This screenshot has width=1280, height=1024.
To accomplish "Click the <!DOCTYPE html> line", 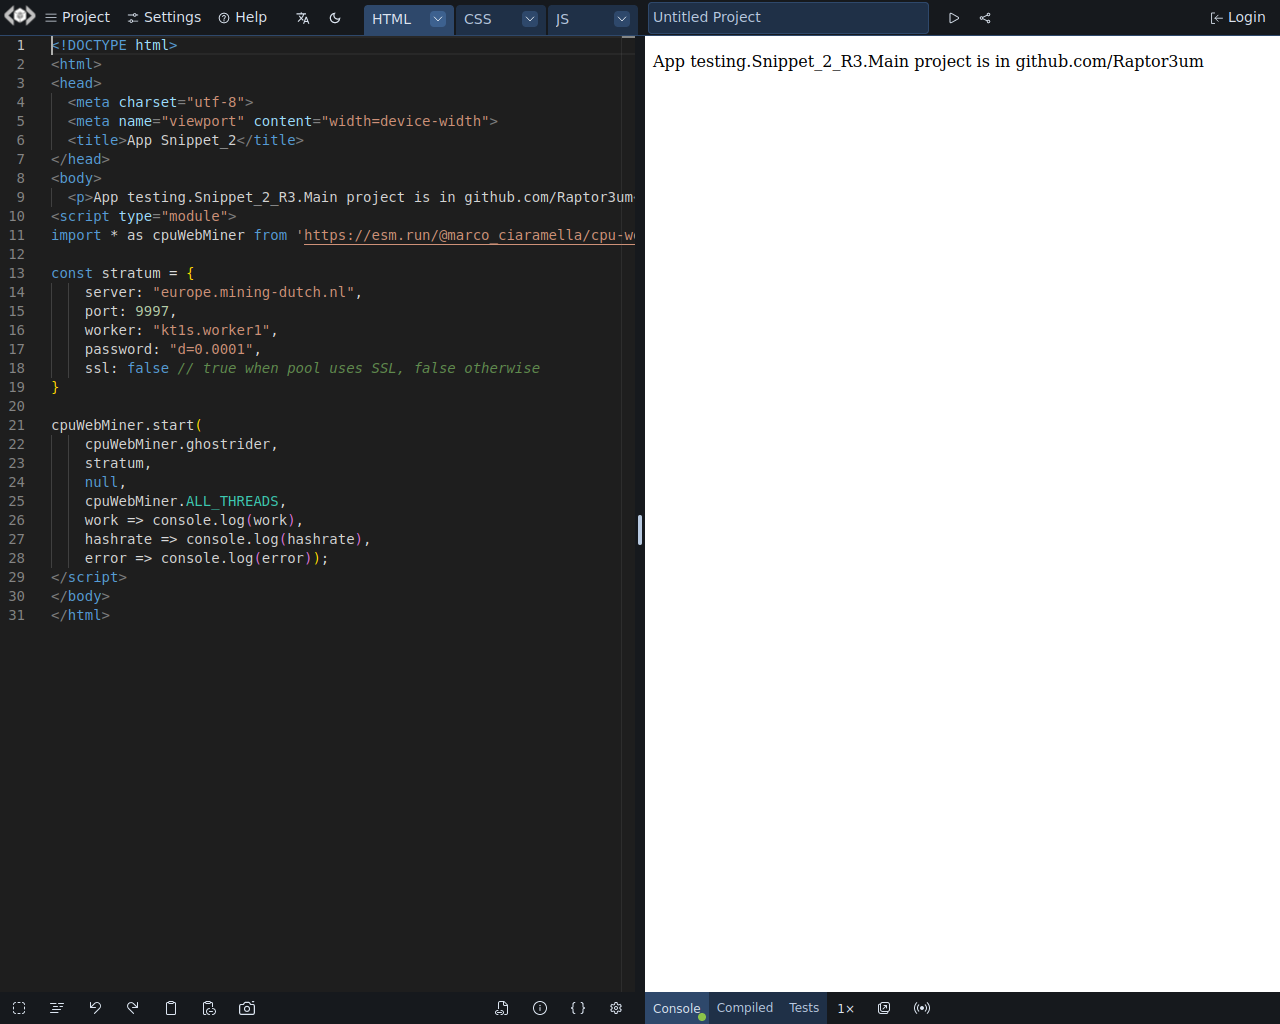I will click(x=114, y=45).
